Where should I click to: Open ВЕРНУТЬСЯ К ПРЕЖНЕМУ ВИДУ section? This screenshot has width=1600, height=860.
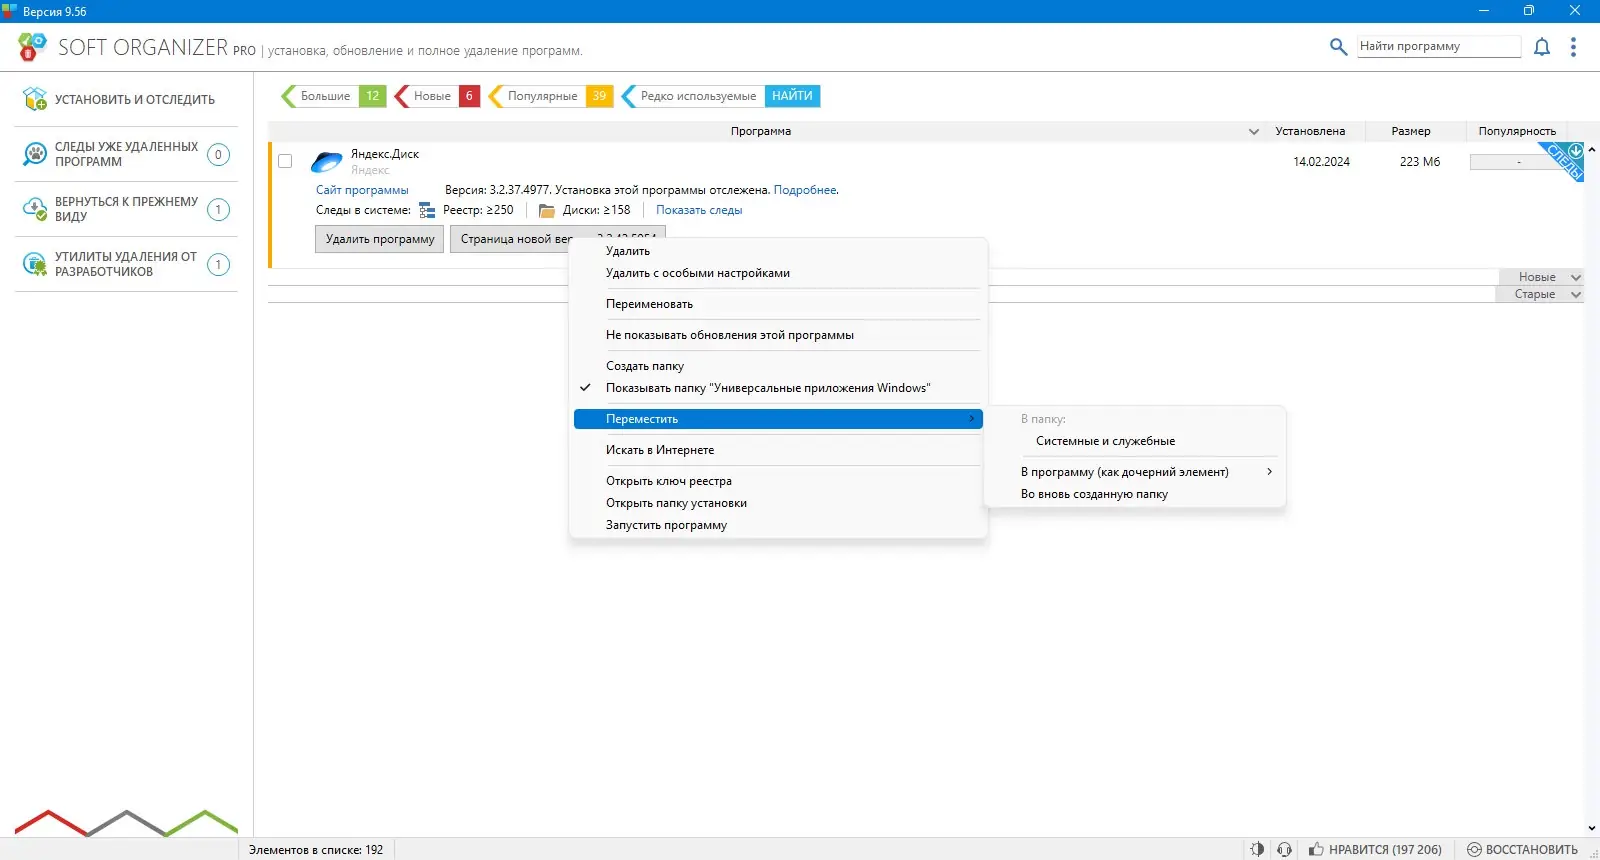[126, 209]
